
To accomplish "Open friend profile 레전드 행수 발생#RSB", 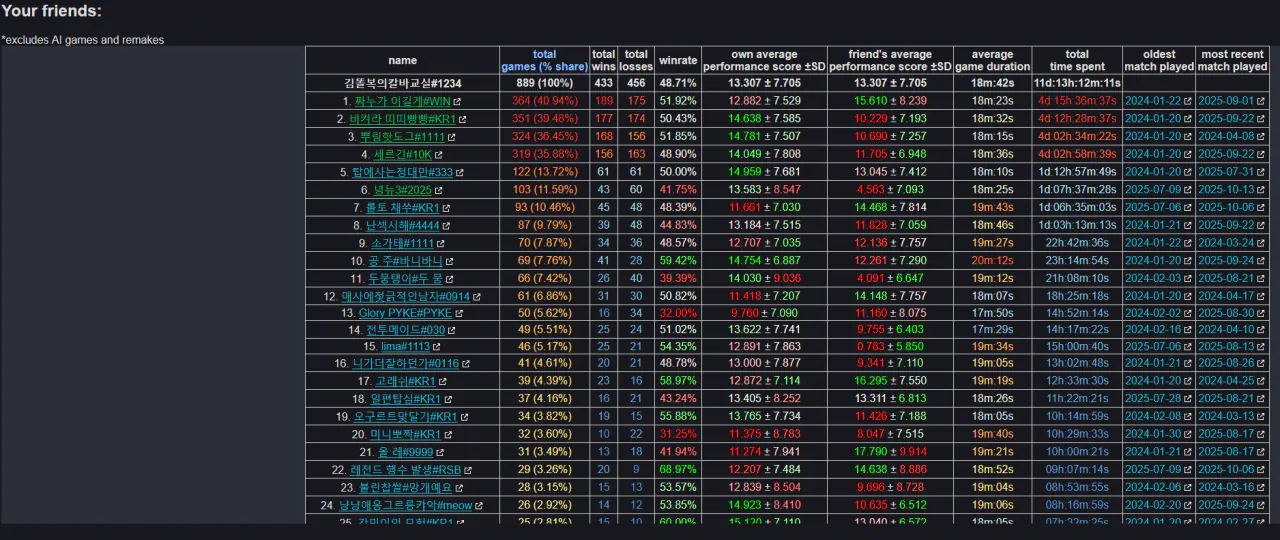I will click(406, 469).
